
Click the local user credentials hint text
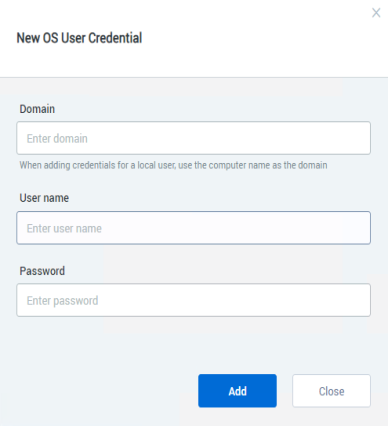[x=173, y=165]
